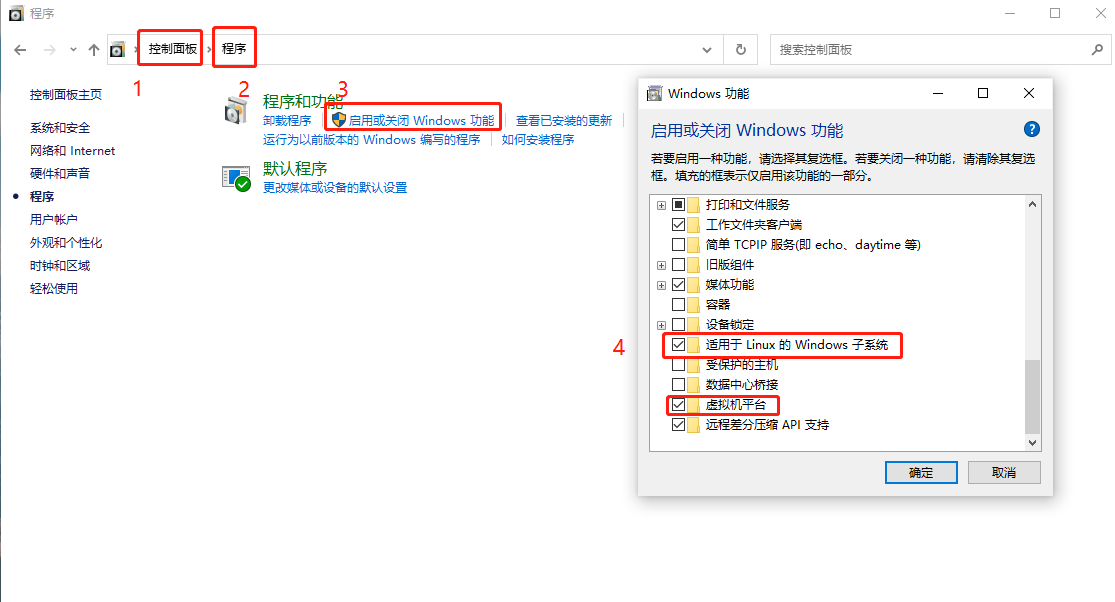Screen dimensions: 1115x602
Task: Toggle the 虚拟机平台 checkbox
Action: coord(678,404)
